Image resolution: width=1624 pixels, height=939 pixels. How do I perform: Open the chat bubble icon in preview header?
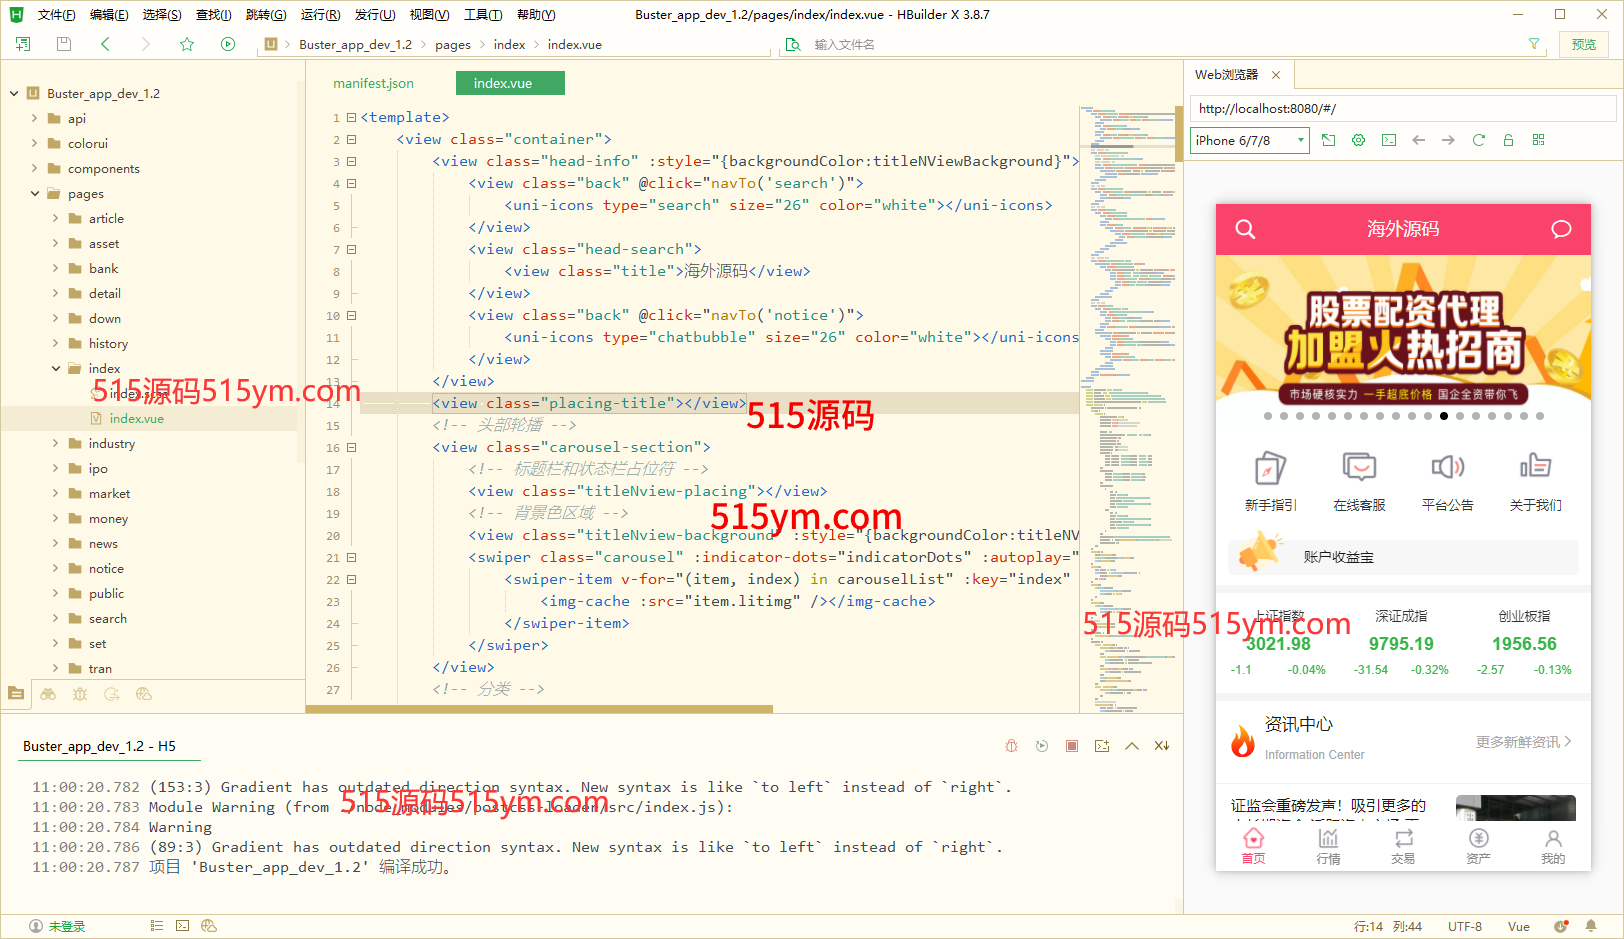[x=1560, y=229]
